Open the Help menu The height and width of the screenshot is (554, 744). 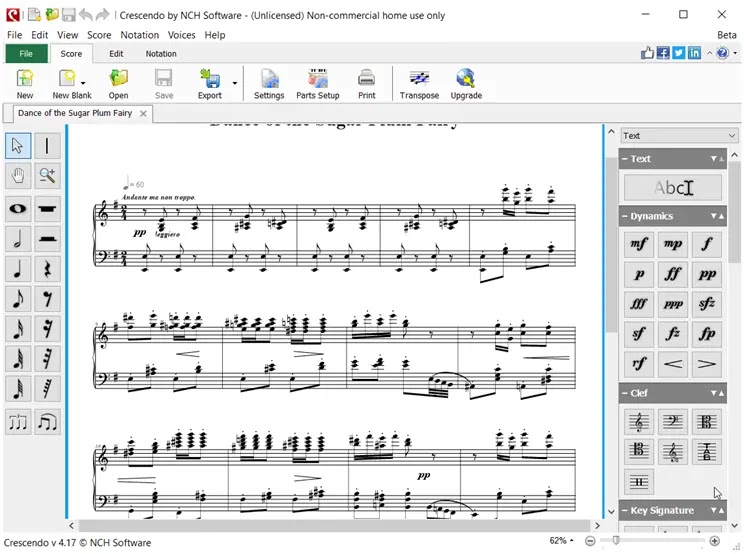214,35
